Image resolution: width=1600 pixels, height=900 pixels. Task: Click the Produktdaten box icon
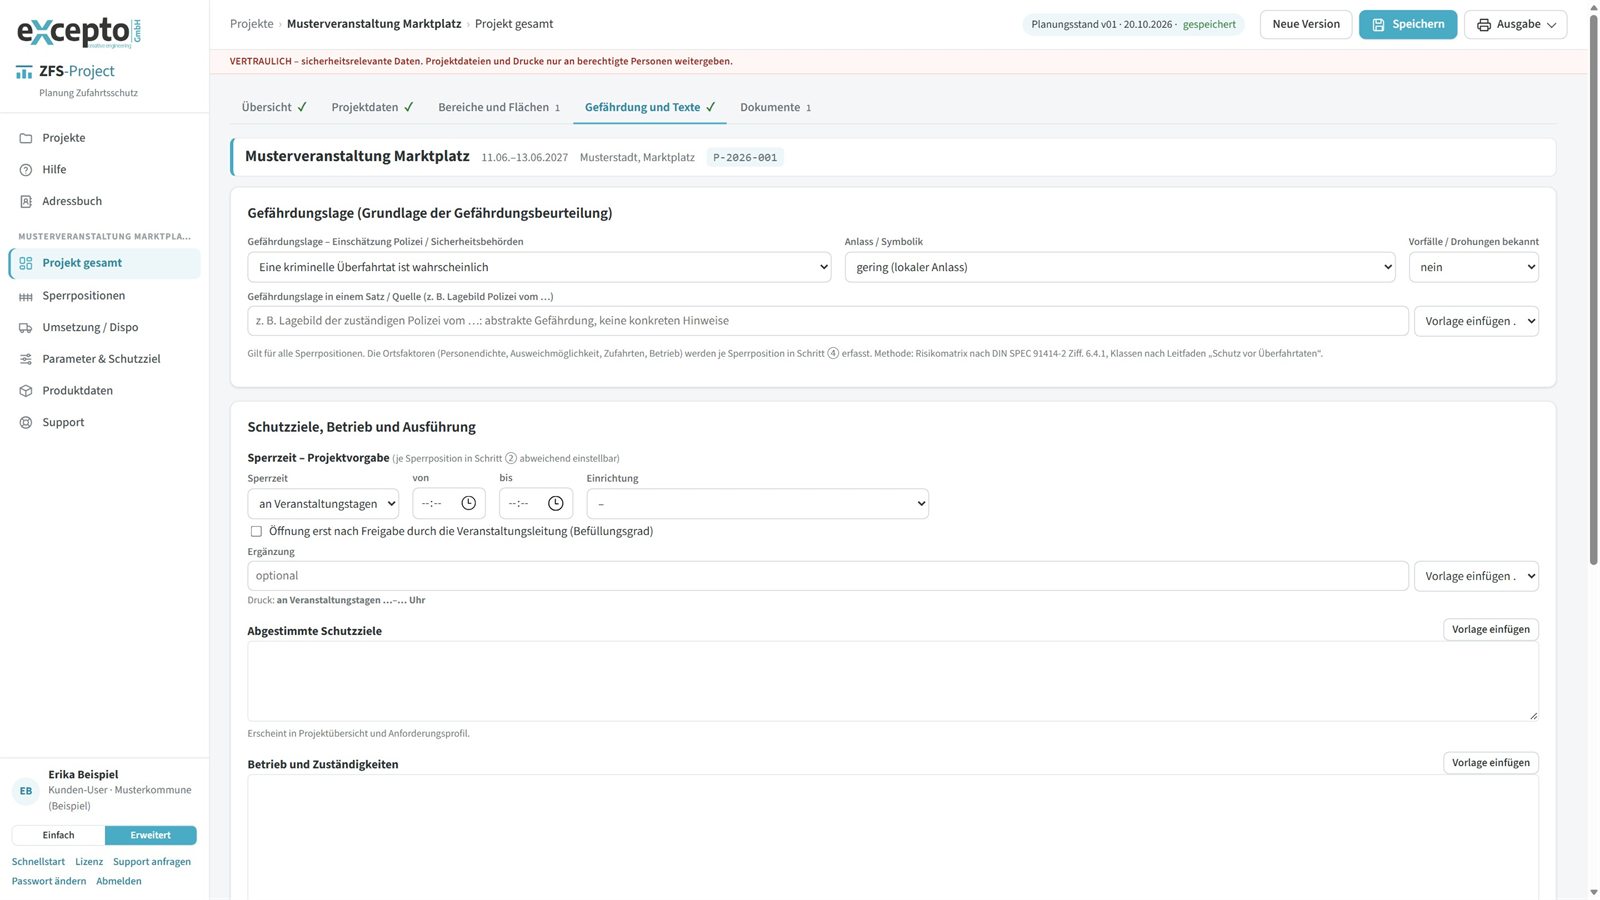[26, 391]
